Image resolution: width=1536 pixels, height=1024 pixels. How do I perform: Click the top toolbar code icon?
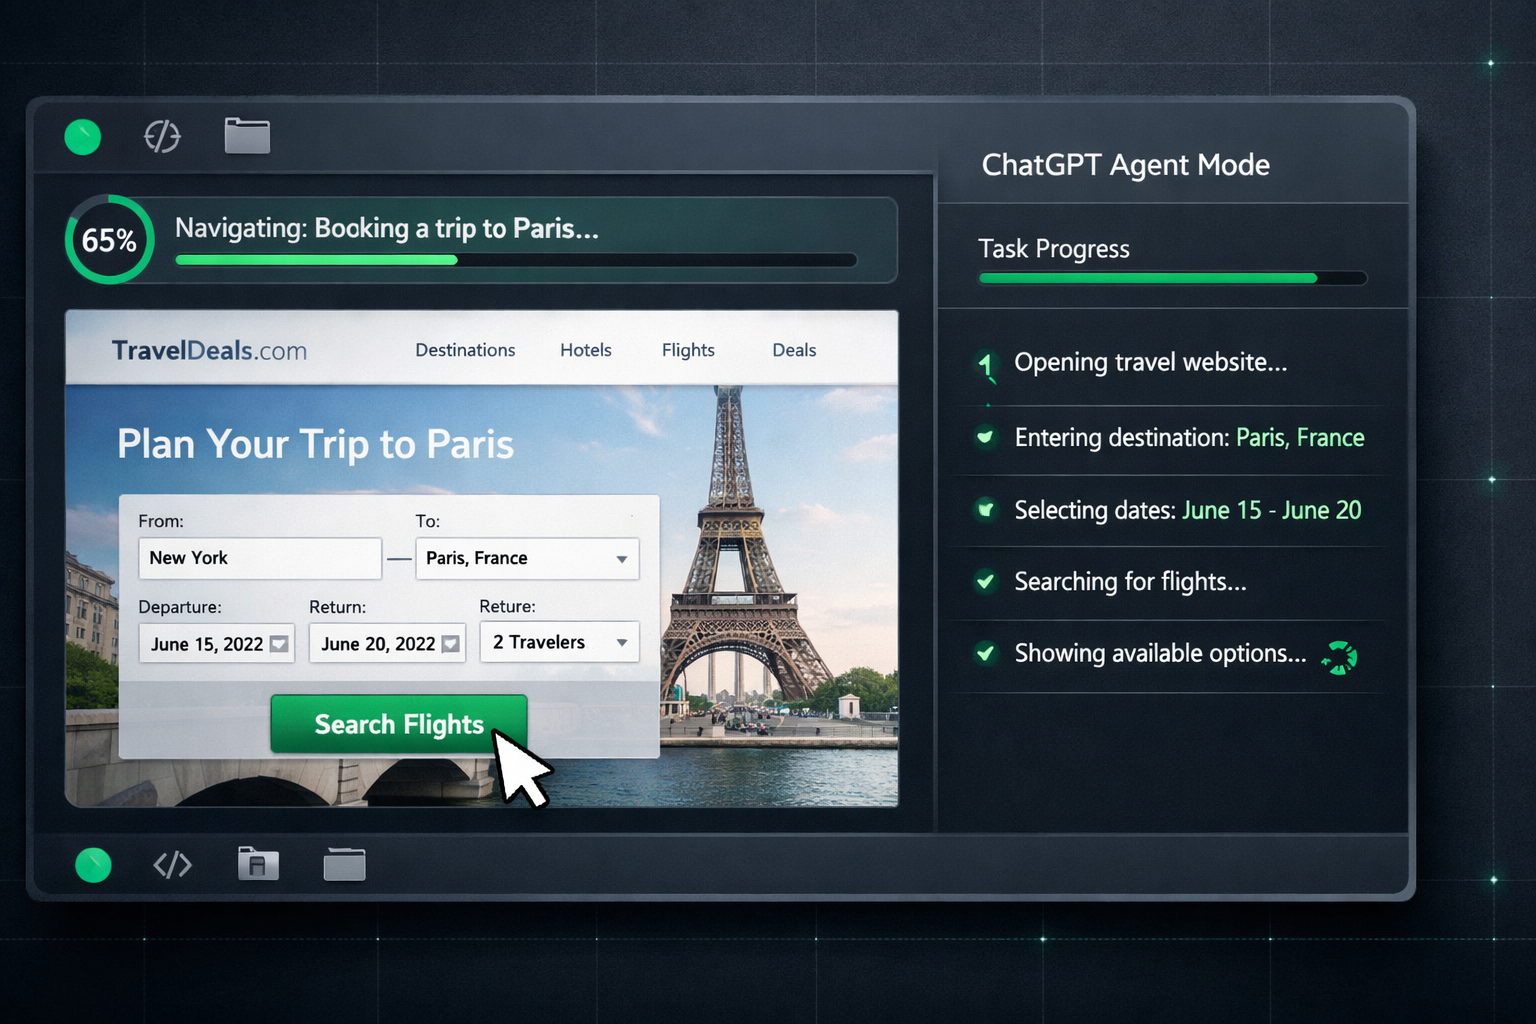click(162, 136)
